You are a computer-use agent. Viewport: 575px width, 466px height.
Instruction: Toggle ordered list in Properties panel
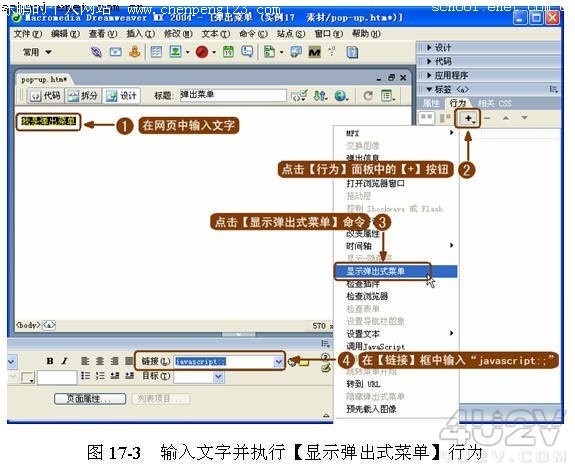(x=100, y=376)
